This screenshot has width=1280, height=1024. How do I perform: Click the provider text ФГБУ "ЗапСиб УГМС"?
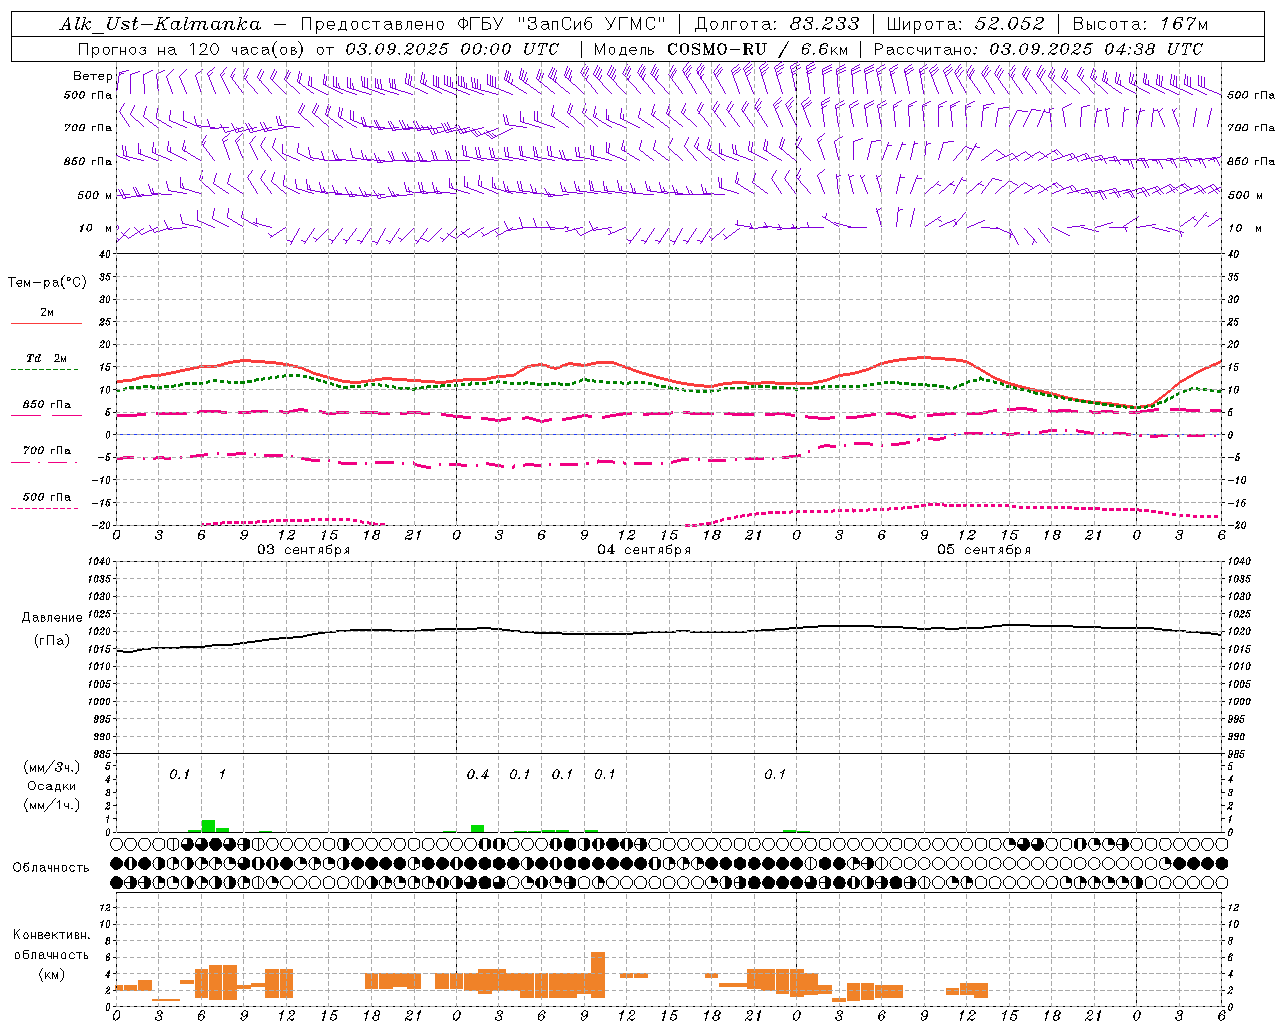[562, 24]
